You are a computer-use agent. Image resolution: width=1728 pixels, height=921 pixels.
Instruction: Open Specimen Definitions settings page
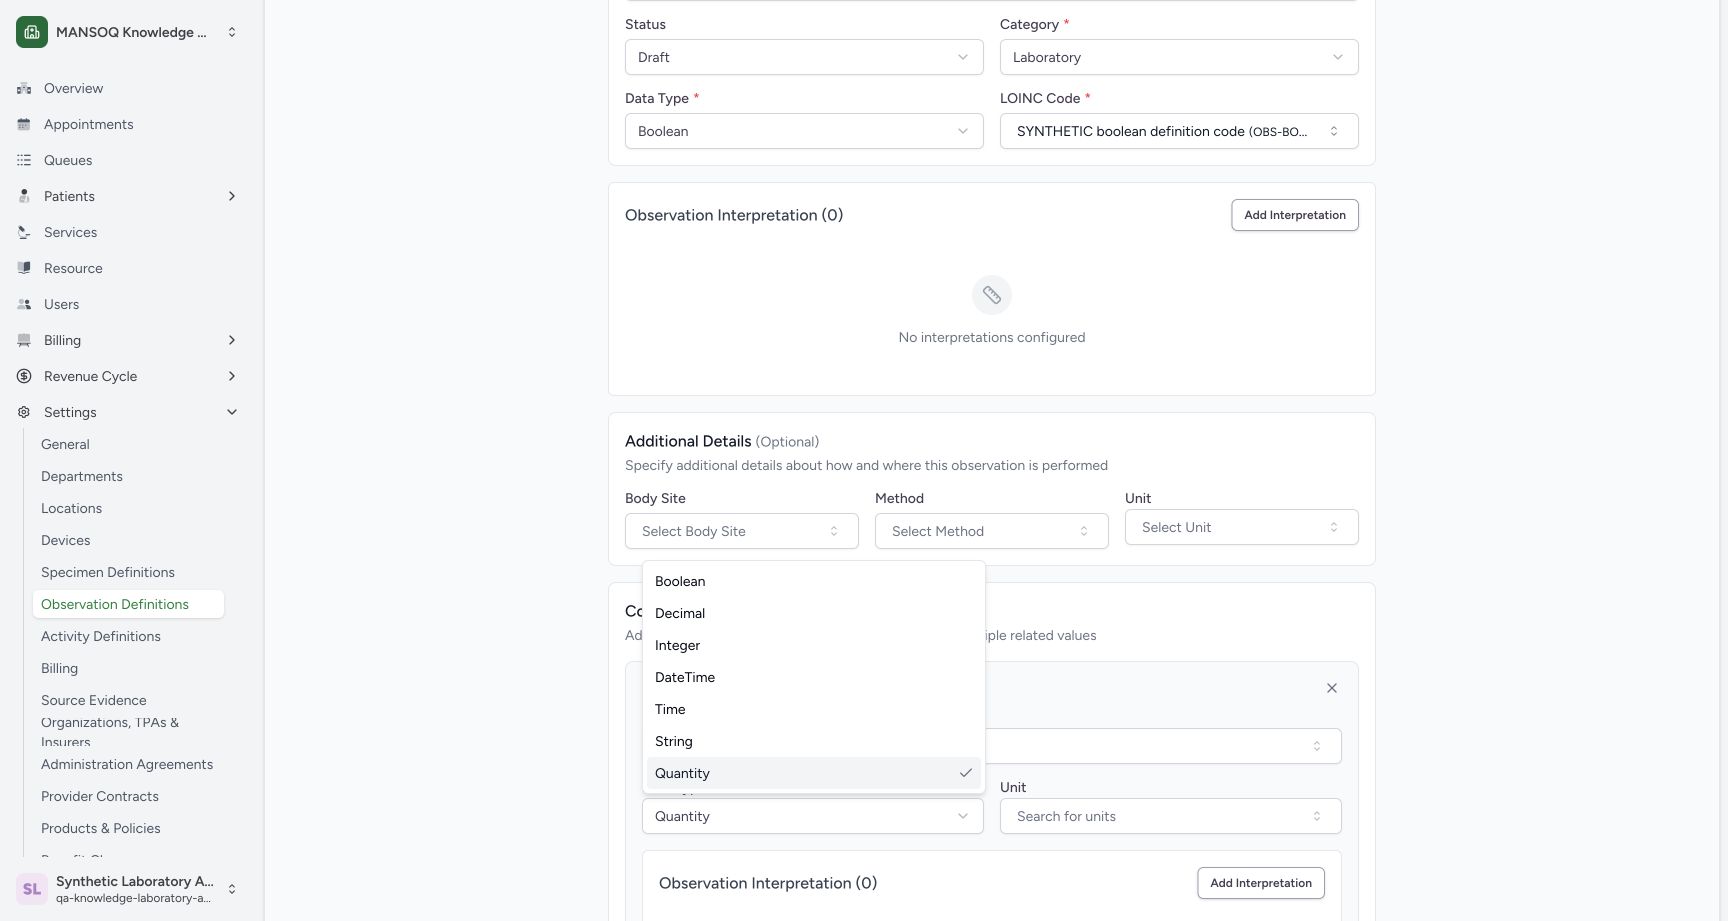coord(108,572)
